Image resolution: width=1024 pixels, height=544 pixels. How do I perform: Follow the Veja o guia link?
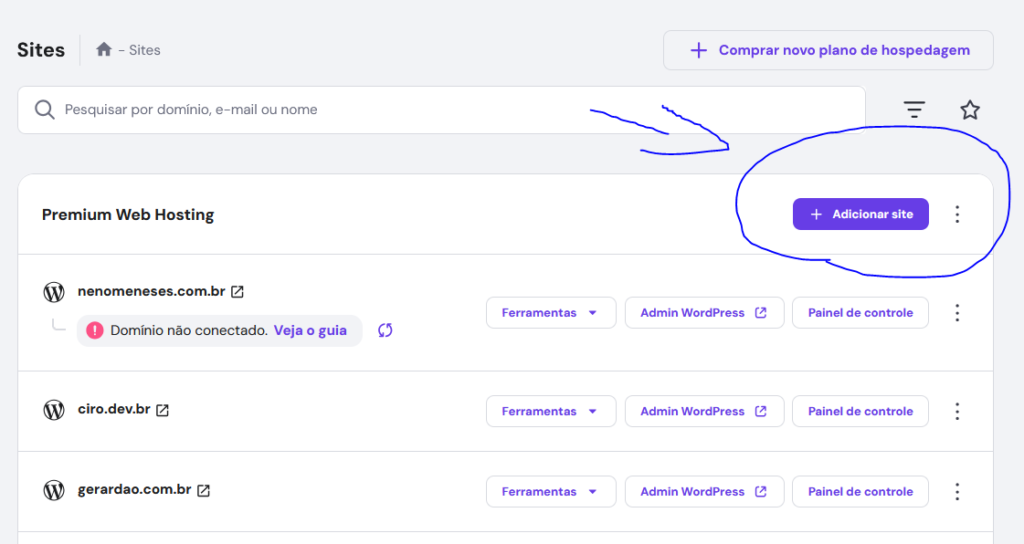coord(310,330)
